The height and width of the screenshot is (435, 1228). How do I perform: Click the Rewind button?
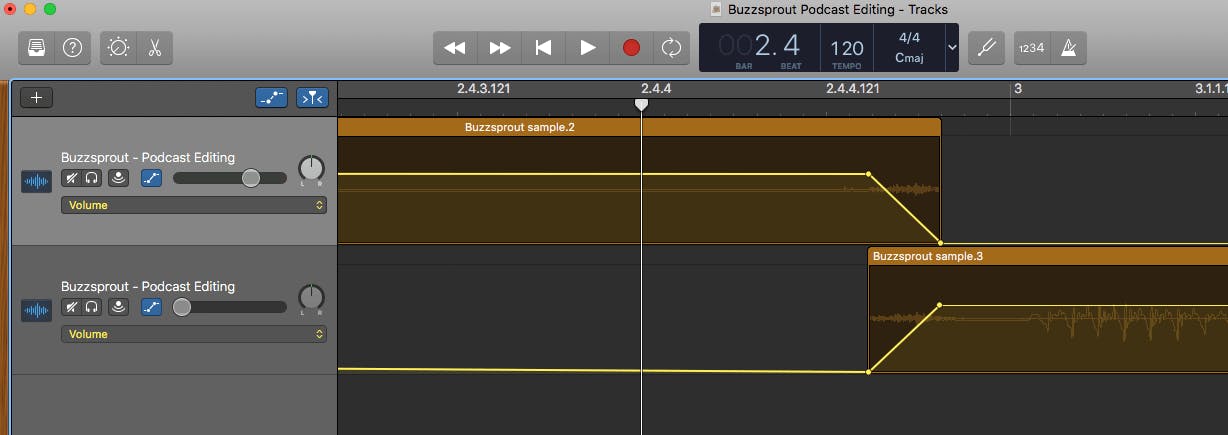point(455,48)
